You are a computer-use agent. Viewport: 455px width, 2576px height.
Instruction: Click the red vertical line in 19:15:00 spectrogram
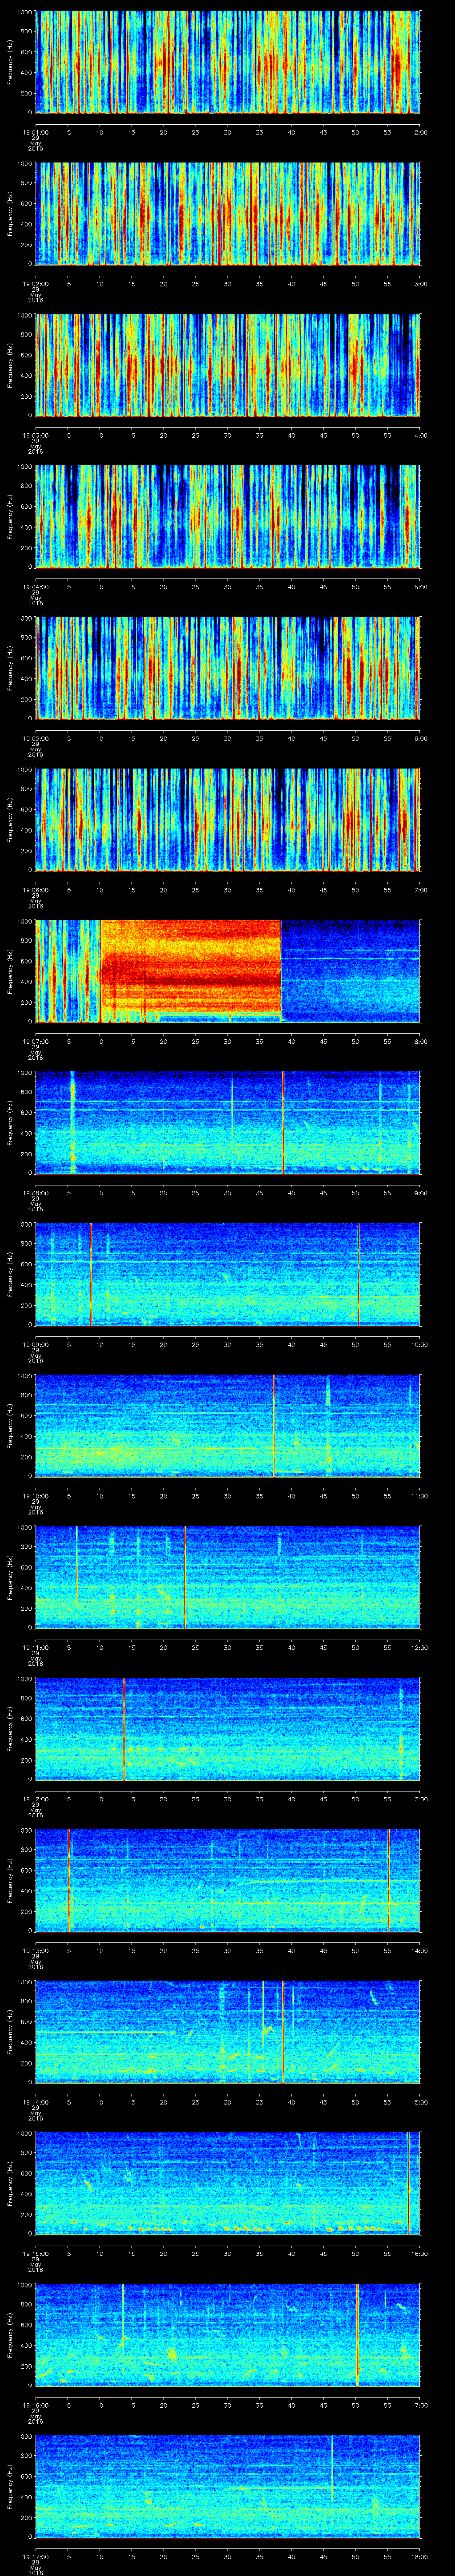[x=408, y=2182]
